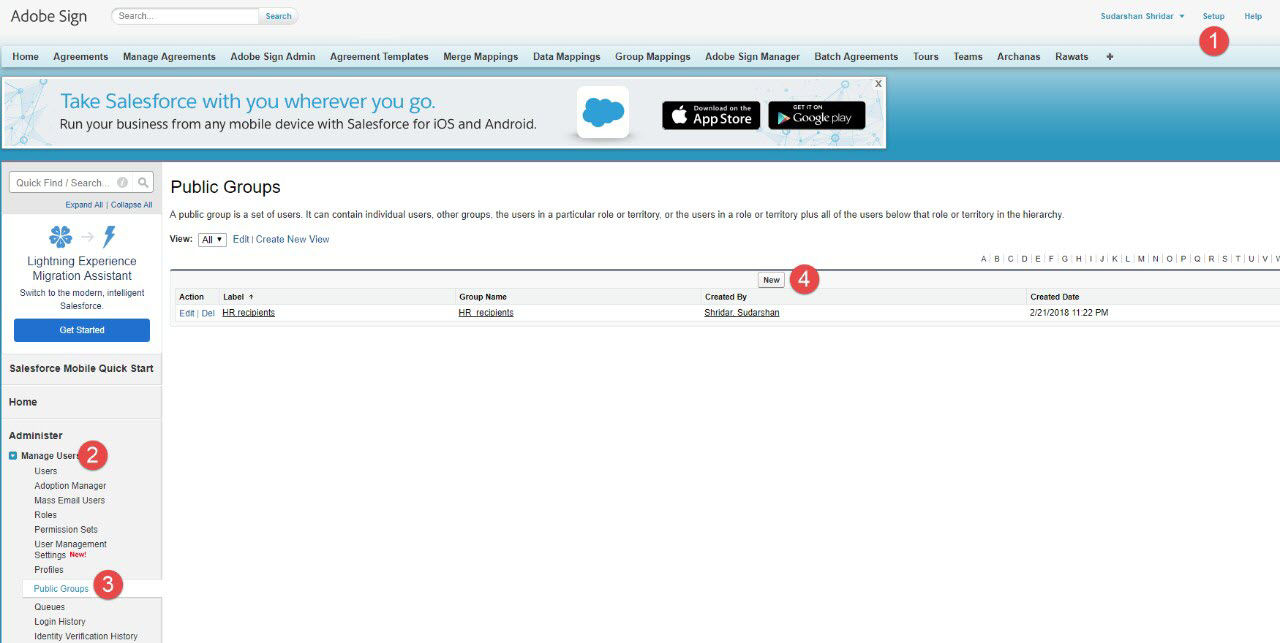Select Public Groups in sidebar
Viewport: 1280px width, 643px height.
coord(61,589)
